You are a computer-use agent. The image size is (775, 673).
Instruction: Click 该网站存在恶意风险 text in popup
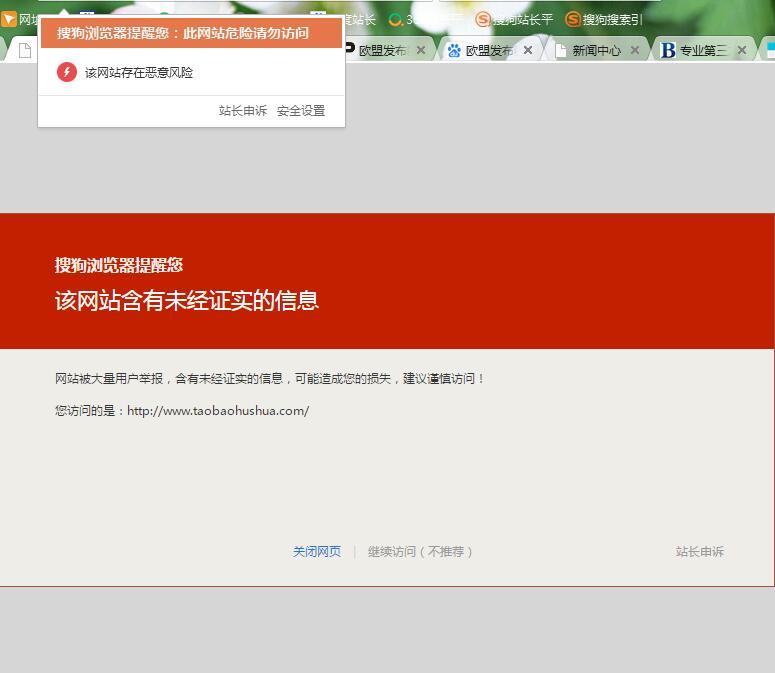tap(139, 73)
